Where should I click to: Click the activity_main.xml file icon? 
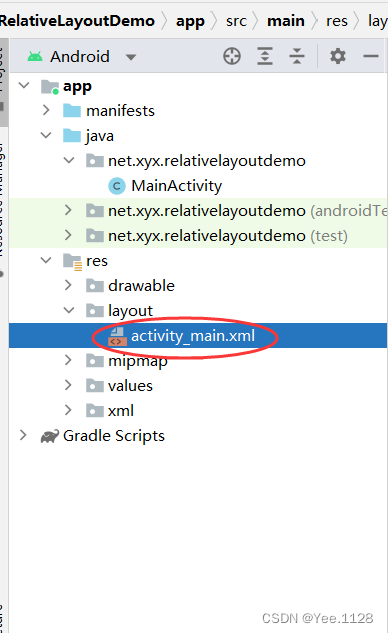pyautogui.click(x=117, y=336)
